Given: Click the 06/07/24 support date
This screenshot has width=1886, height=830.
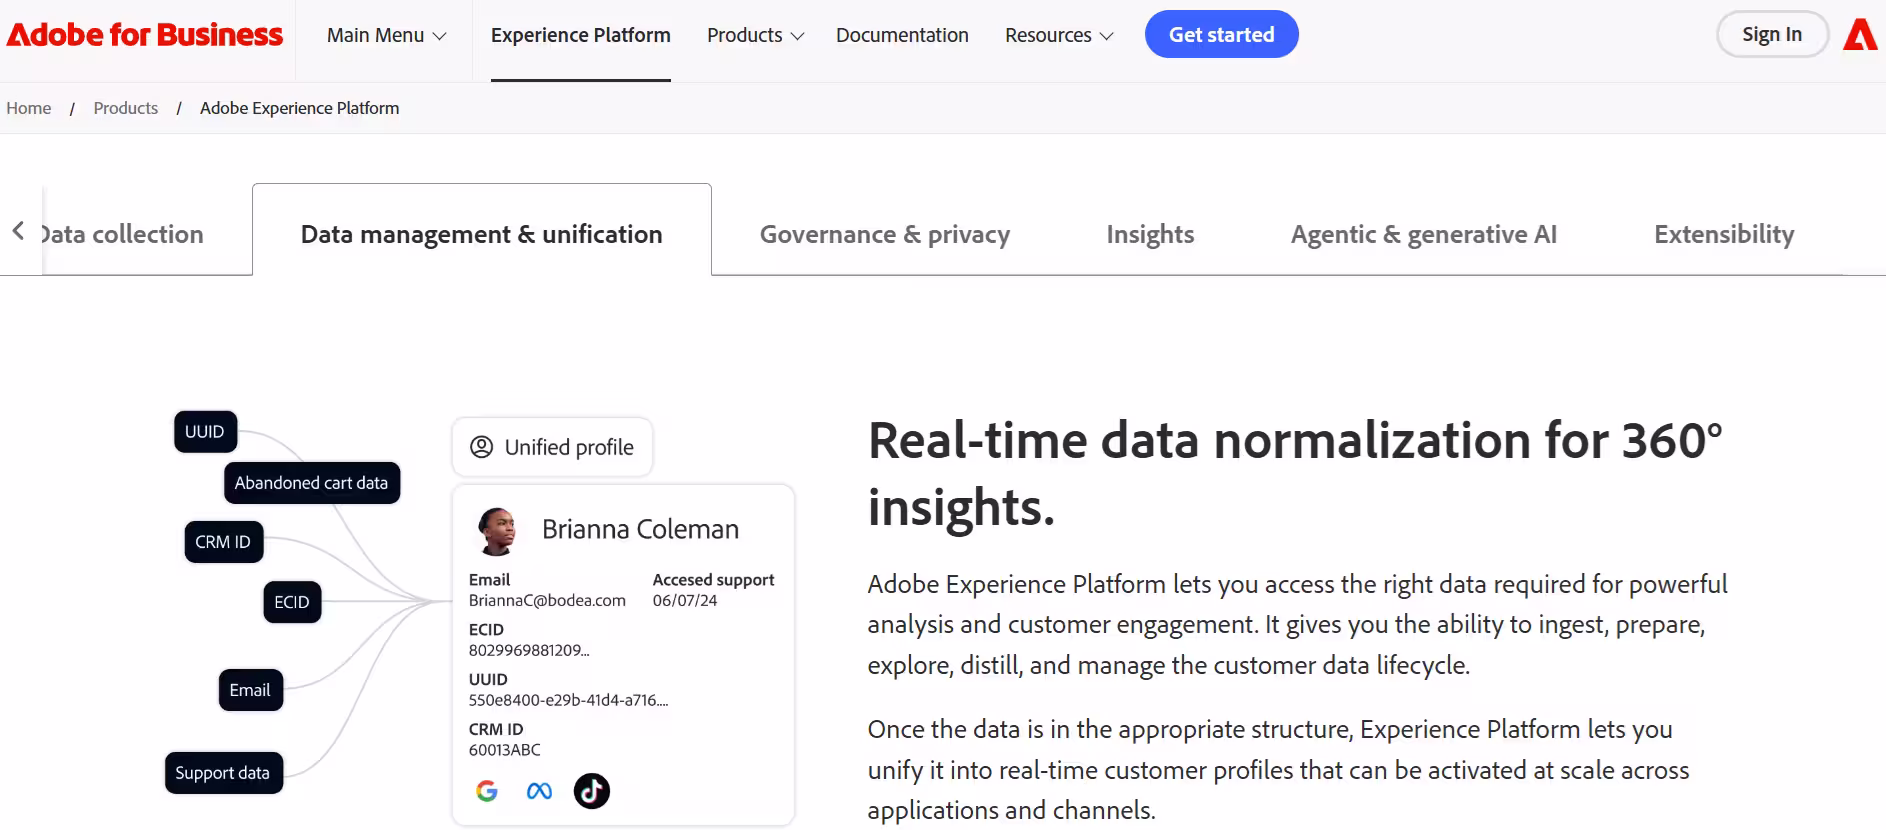Looking at the screenshot, I should click(x=685, y=600).
